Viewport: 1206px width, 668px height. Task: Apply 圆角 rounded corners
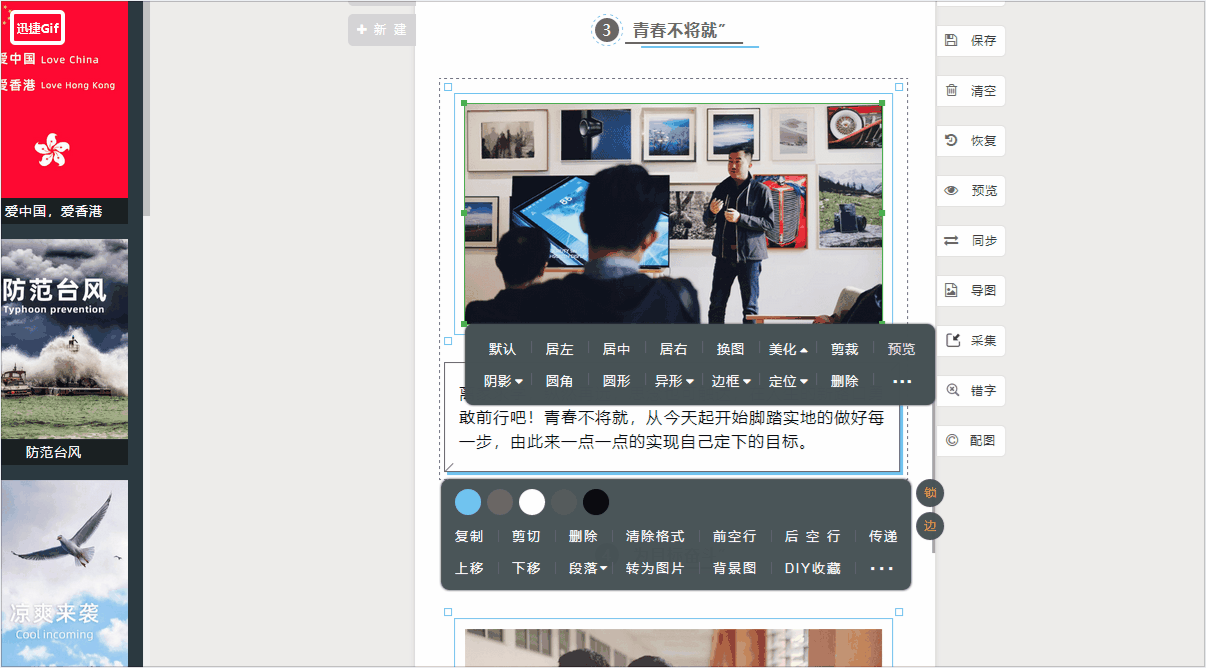[559, 381]
